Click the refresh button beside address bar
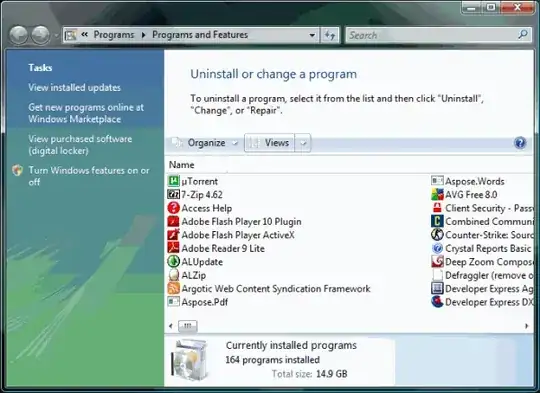The image size is (540, 393). click(330, 35)
